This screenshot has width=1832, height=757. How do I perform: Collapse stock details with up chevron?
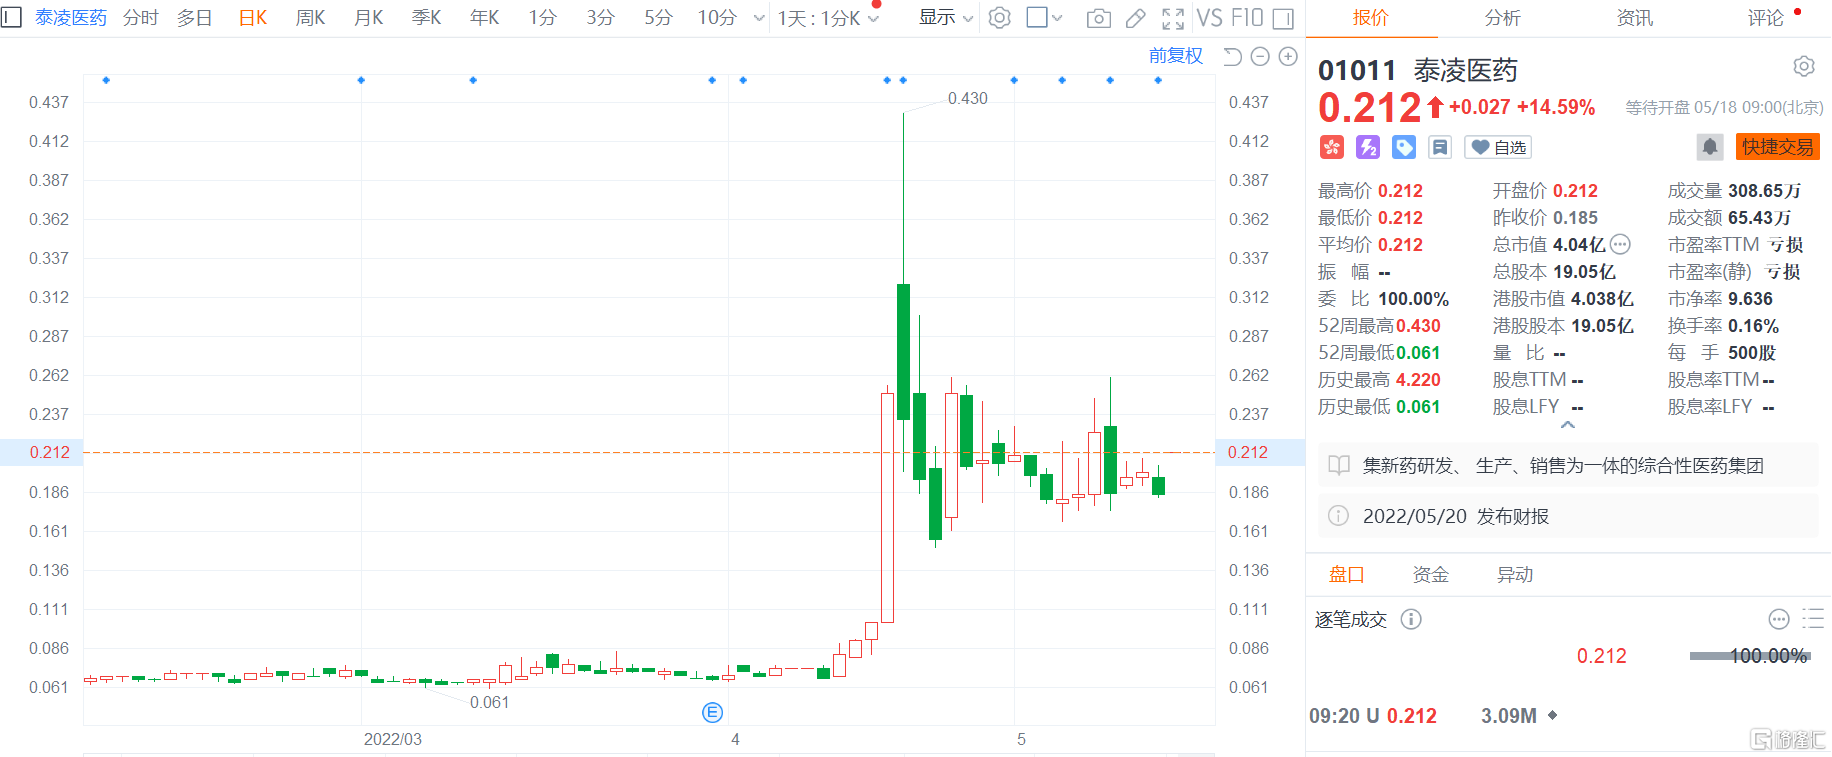(x=1568, y=425)
